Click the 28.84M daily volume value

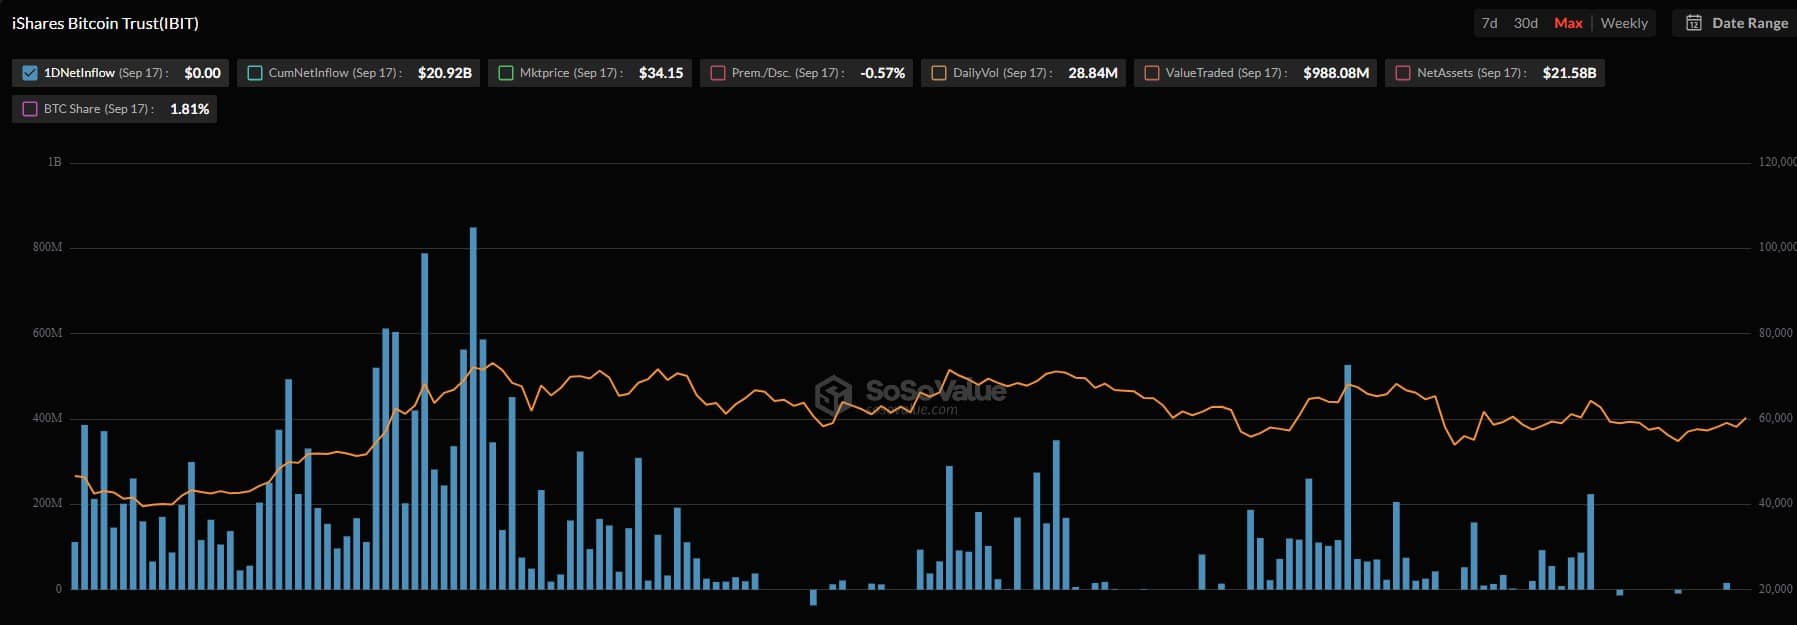pyautogui.click(x=1093, y=73)
